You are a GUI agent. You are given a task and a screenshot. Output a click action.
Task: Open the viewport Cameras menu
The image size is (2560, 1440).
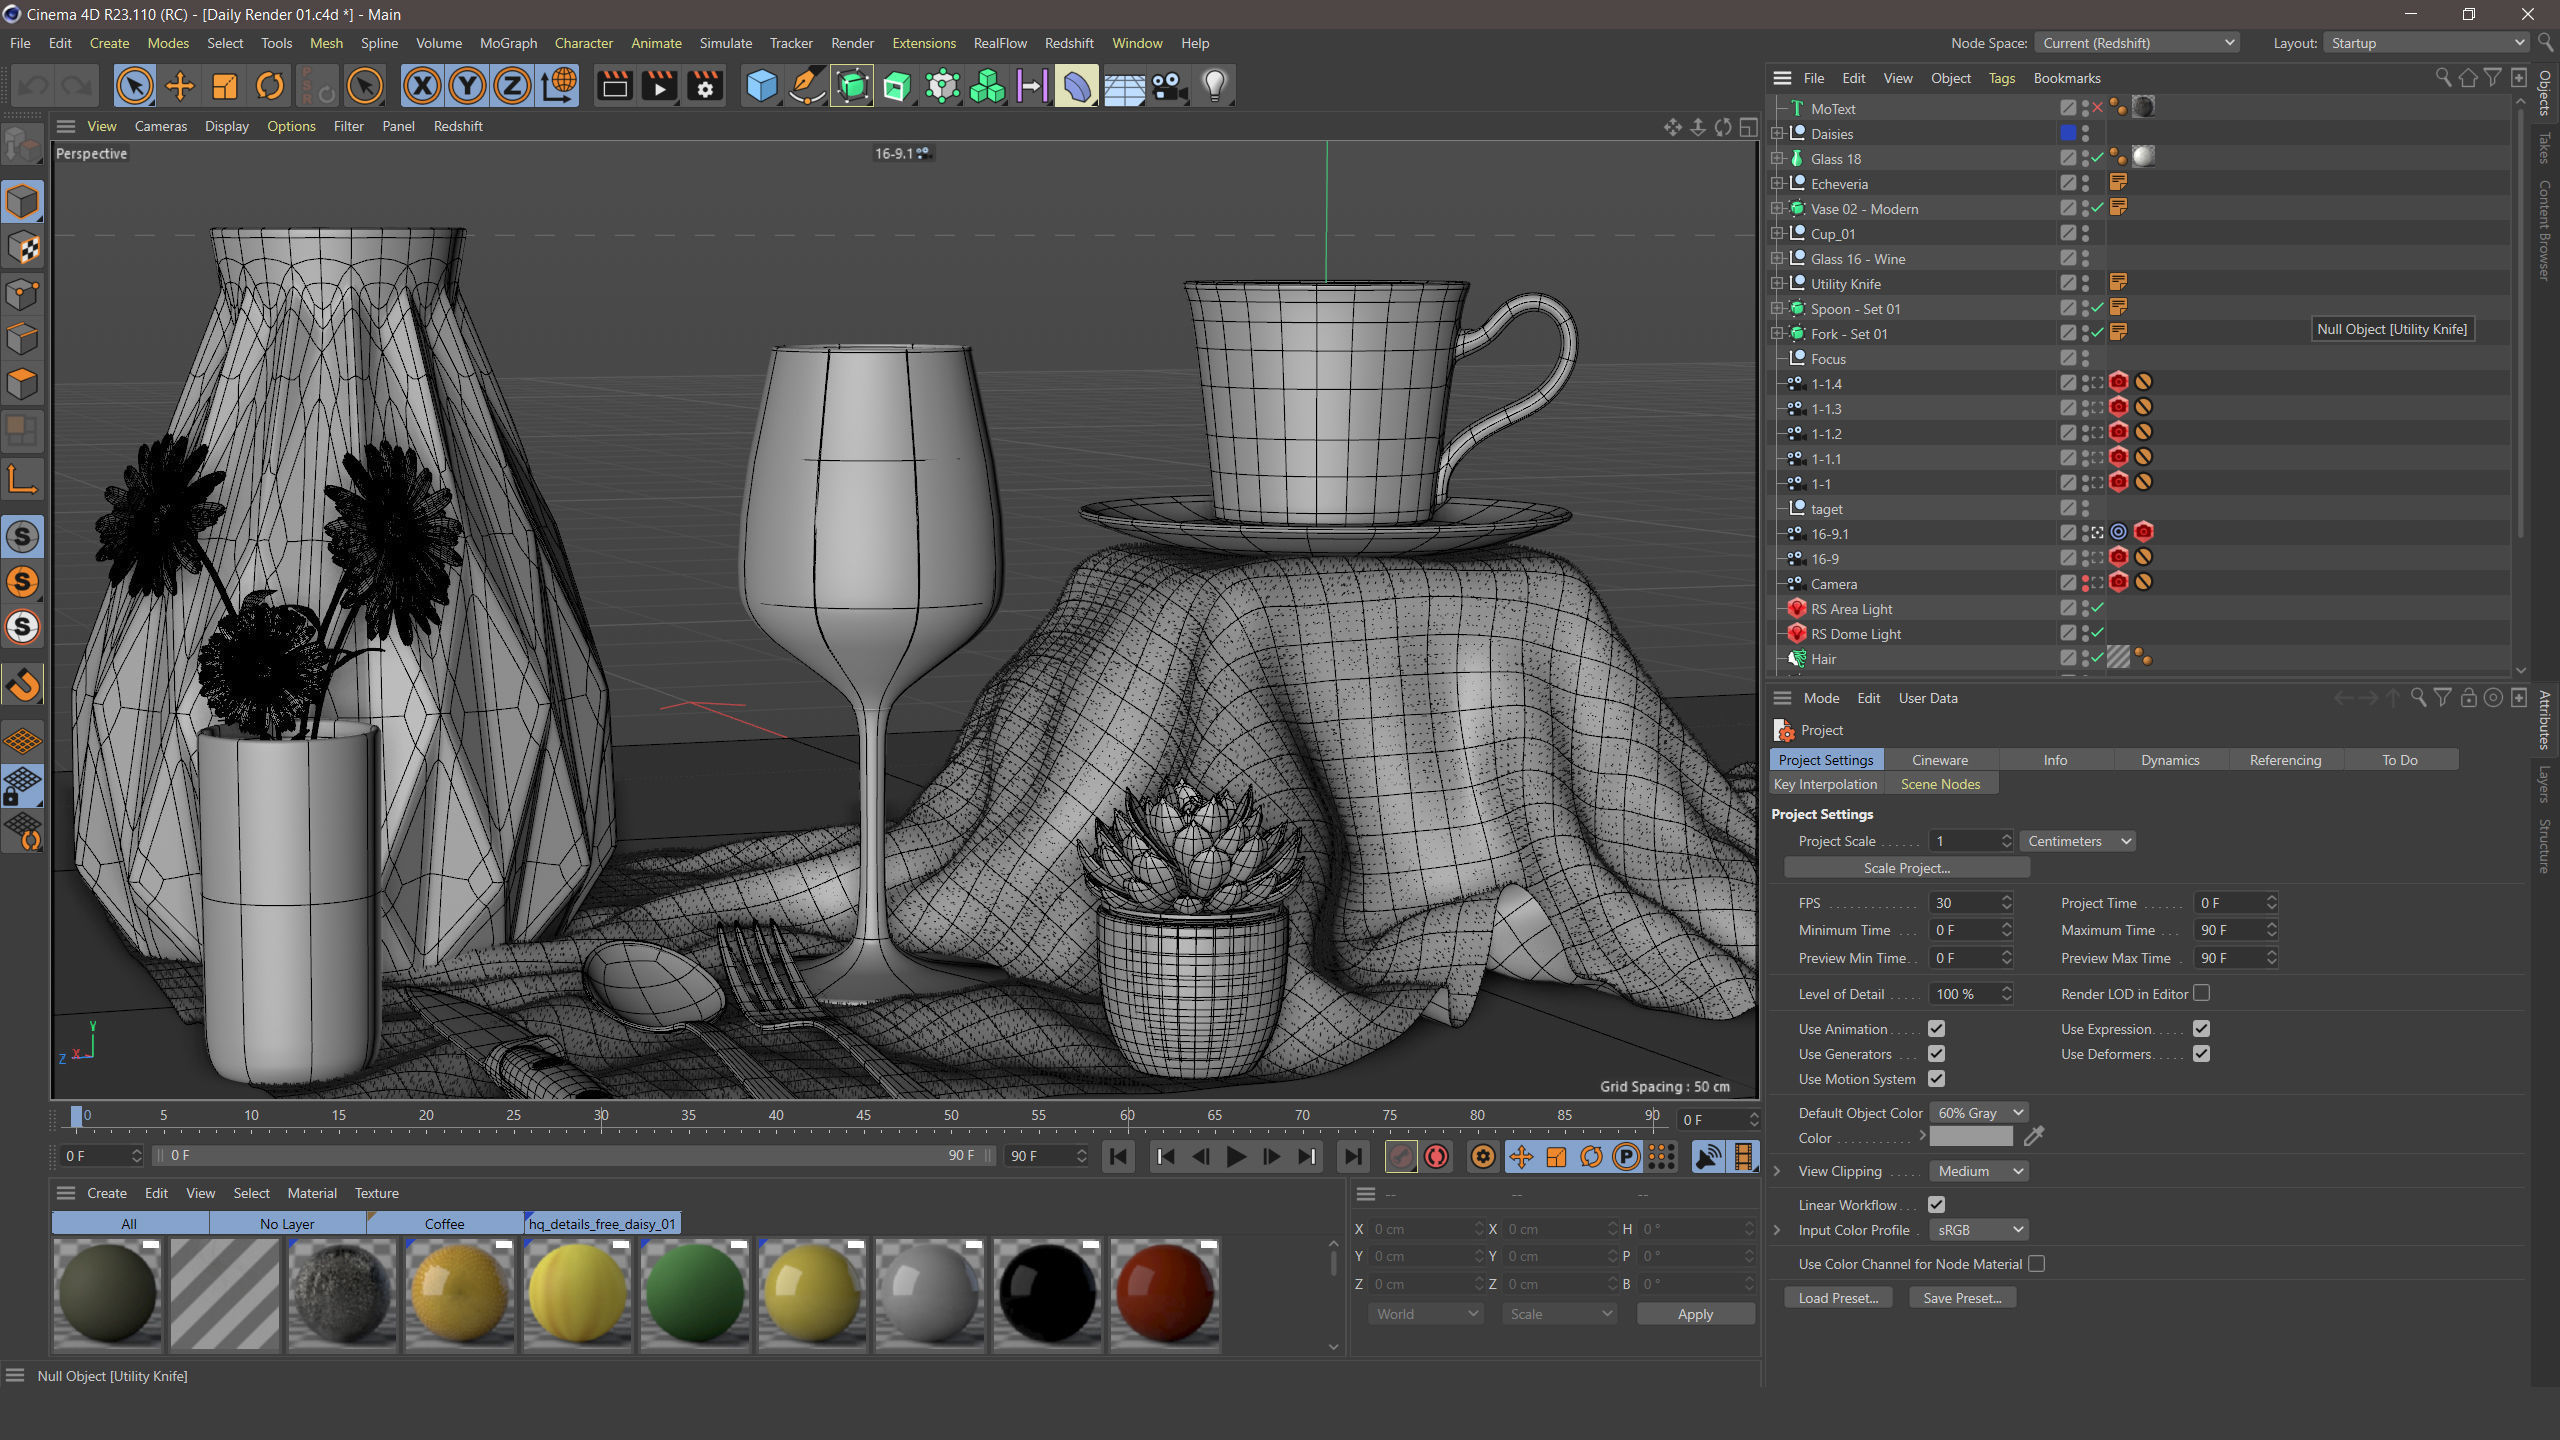pos(160,126)
